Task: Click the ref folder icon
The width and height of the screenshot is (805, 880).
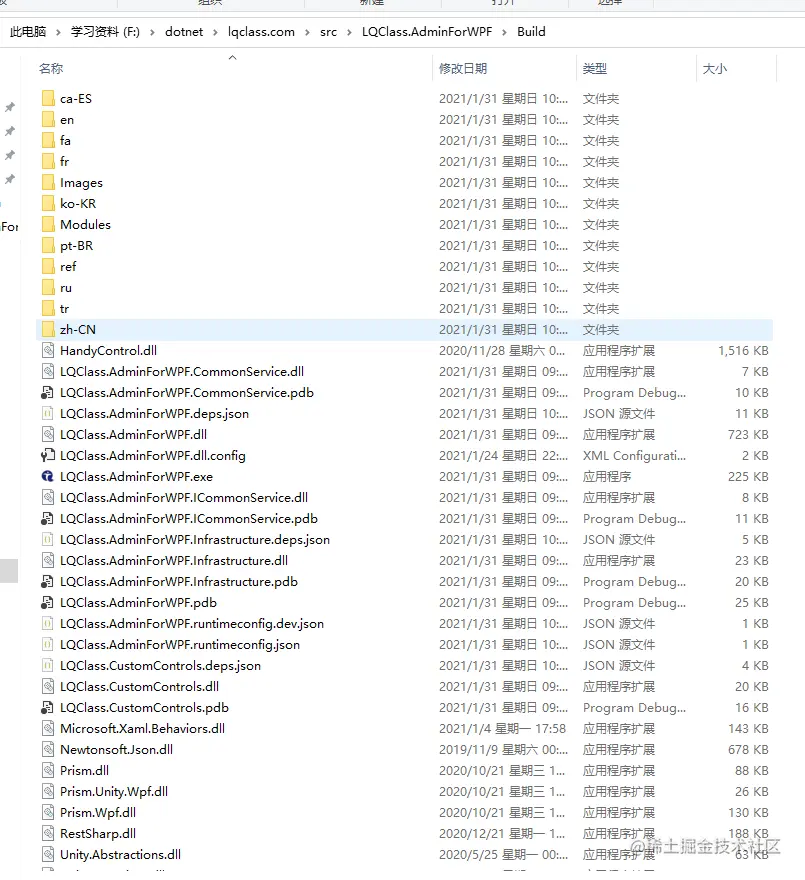Action: point(48,267)
